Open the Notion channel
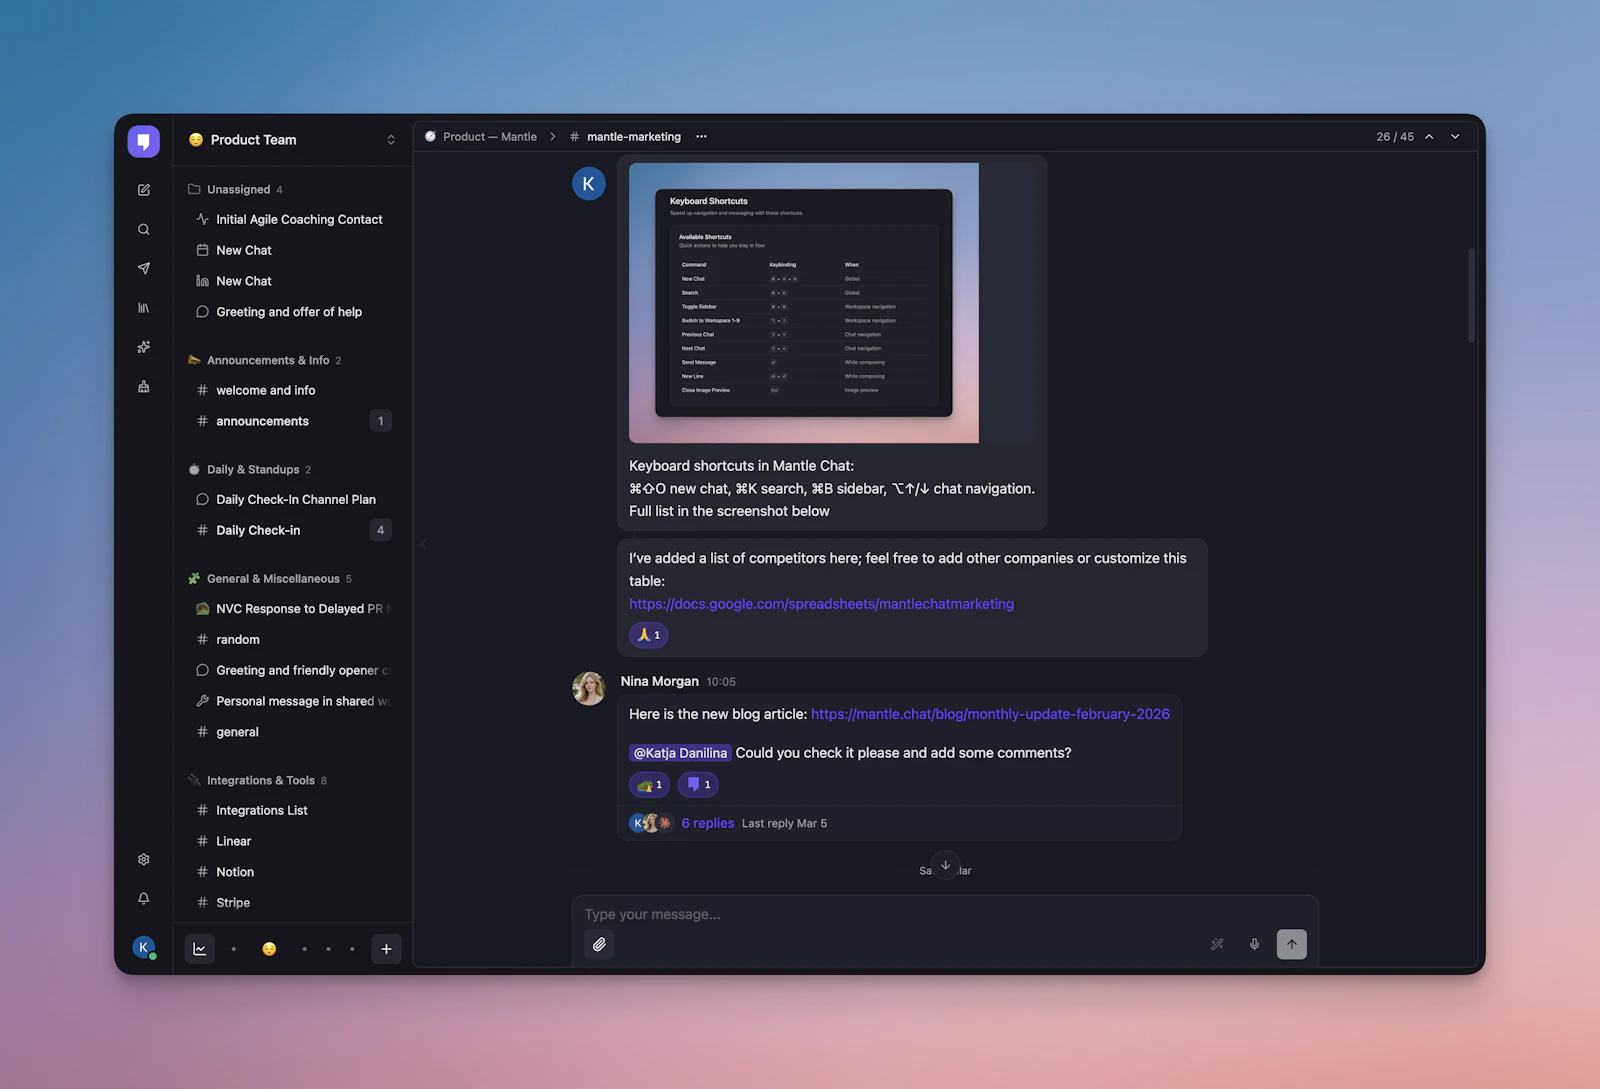1600x1089 pixels. [292, 872]
